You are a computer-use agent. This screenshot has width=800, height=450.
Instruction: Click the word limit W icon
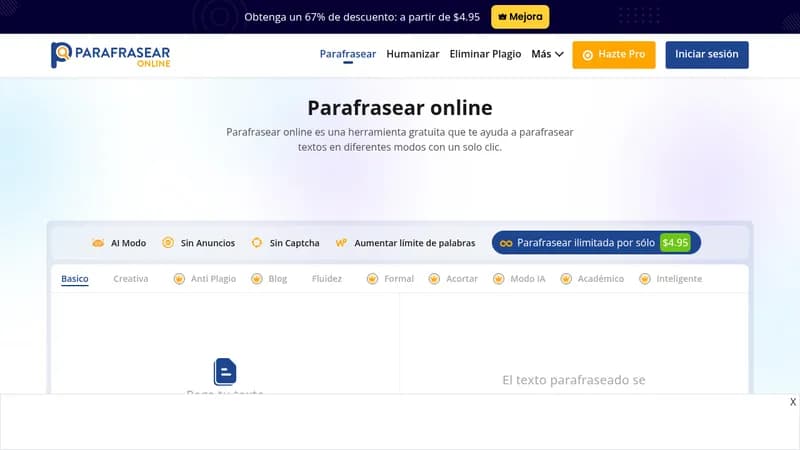(x=341, y=243)
